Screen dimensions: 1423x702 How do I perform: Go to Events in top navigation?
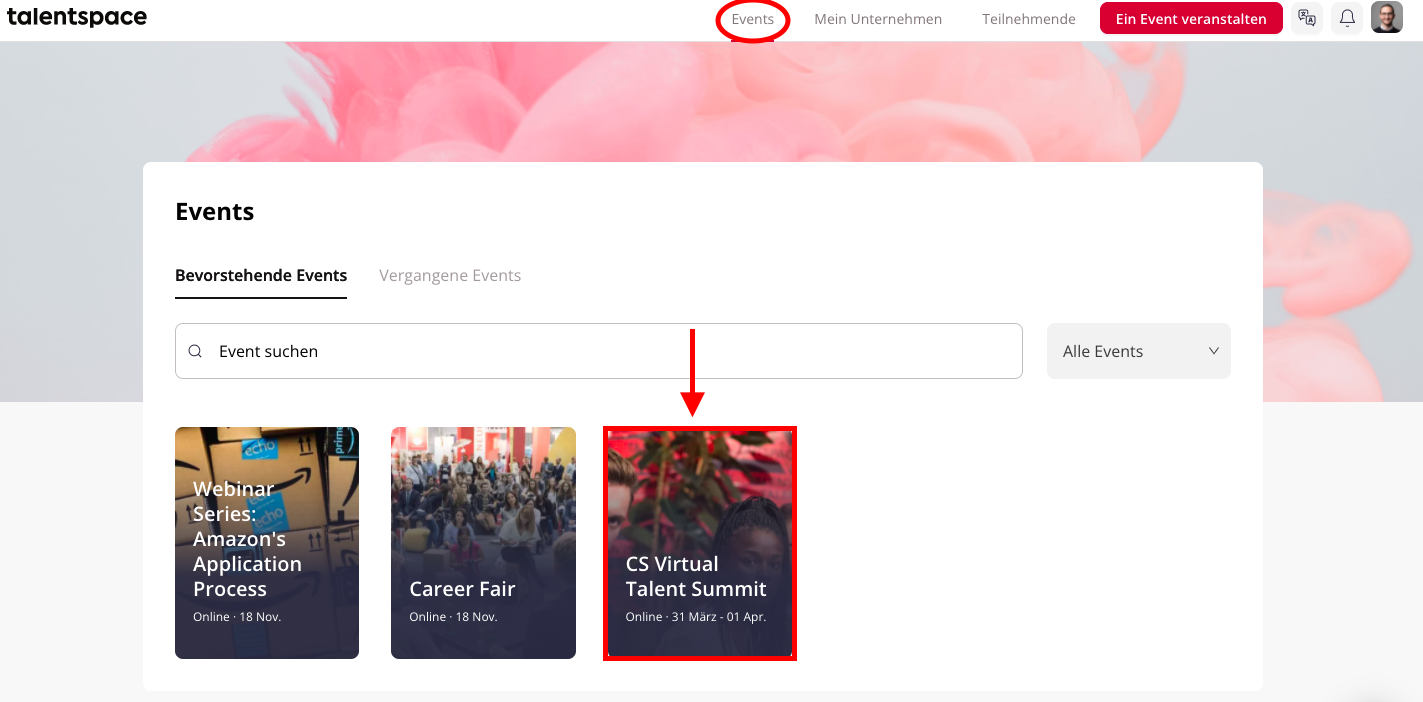[x=753, y=19]
